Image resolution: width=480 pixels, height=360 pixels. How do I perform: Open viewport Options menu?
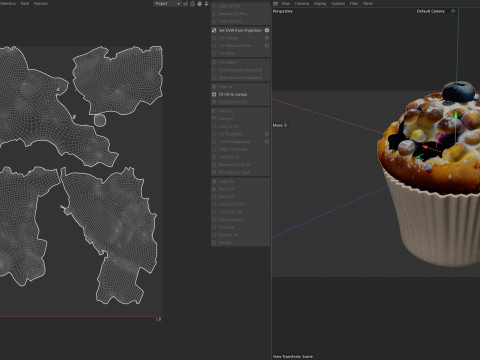338,4
